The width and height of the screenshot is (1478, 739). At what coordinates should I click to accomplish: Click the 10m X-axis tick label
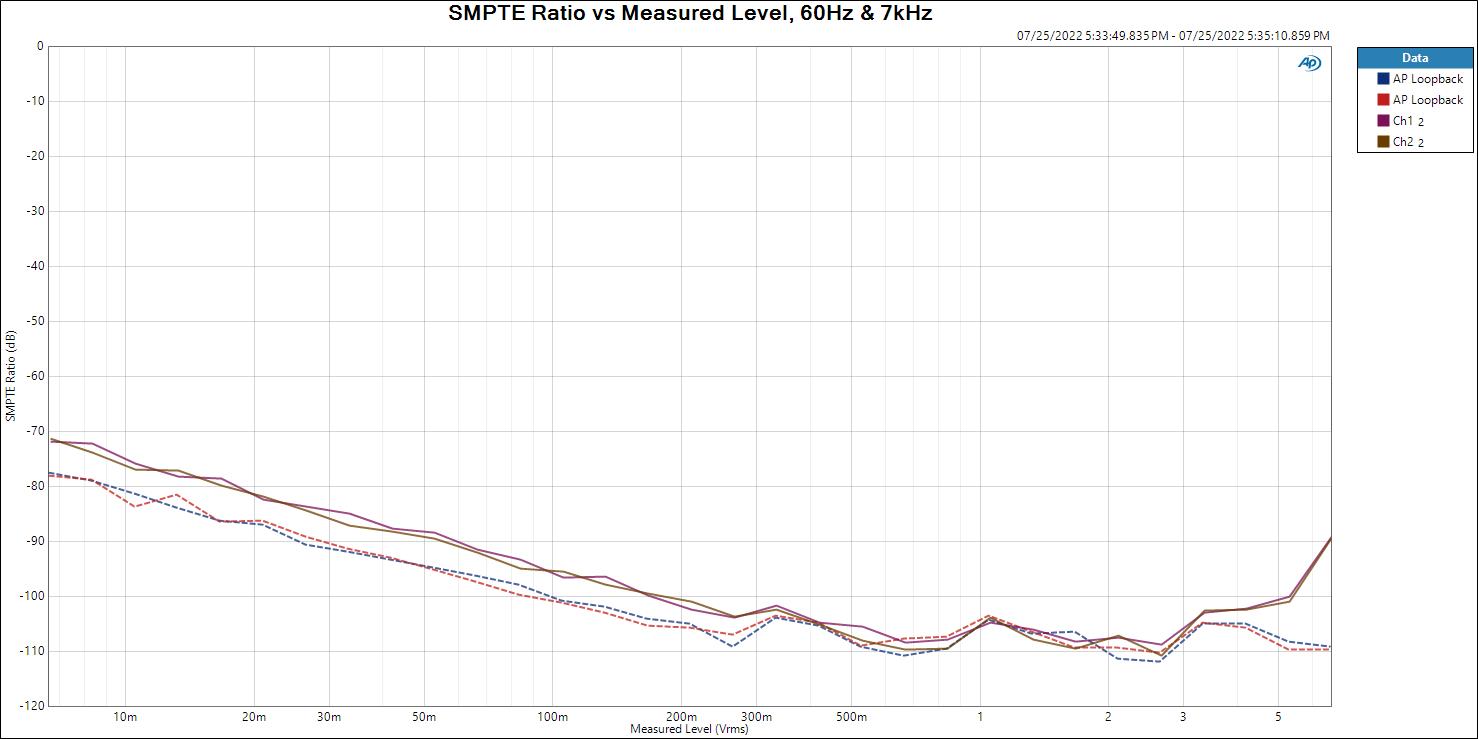(125, 717)
